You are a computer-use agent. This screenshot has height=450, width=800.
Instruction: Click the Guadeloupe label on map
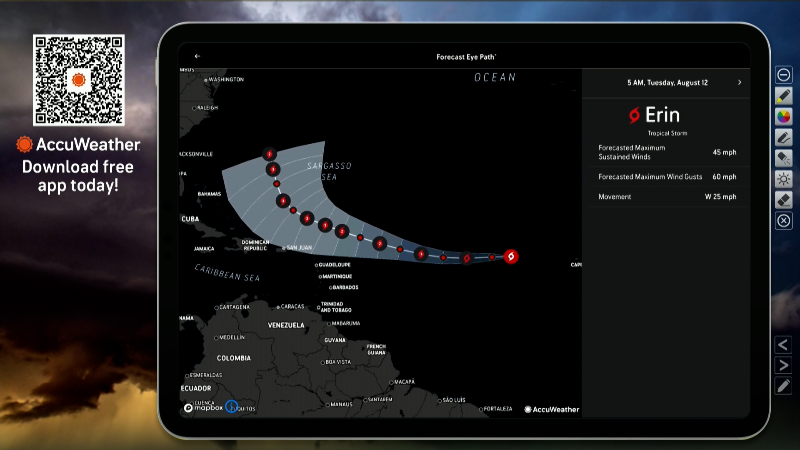tap(333, 265)
